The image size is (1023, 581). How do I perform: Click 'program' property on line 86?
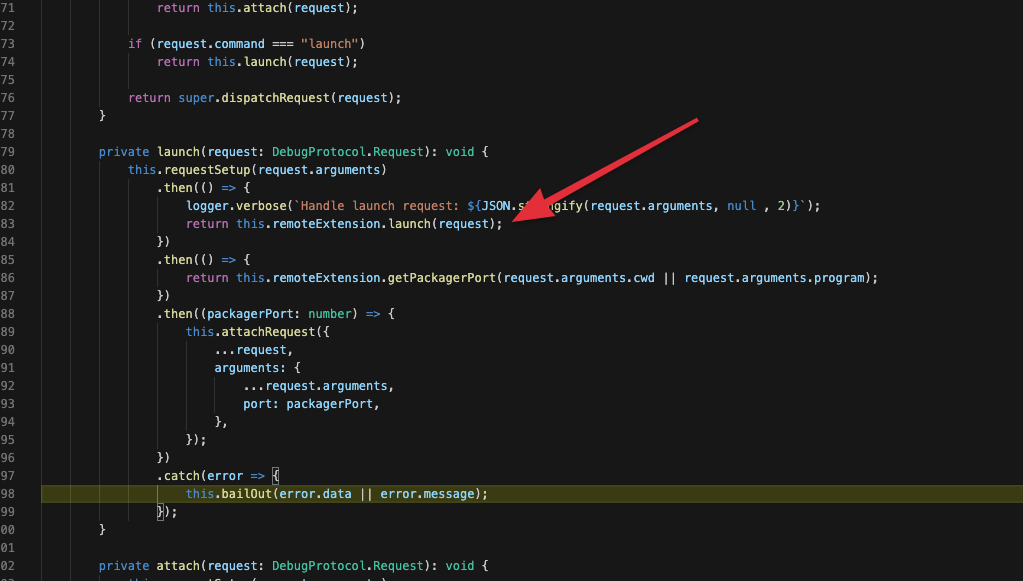click(x=839, y=278)
